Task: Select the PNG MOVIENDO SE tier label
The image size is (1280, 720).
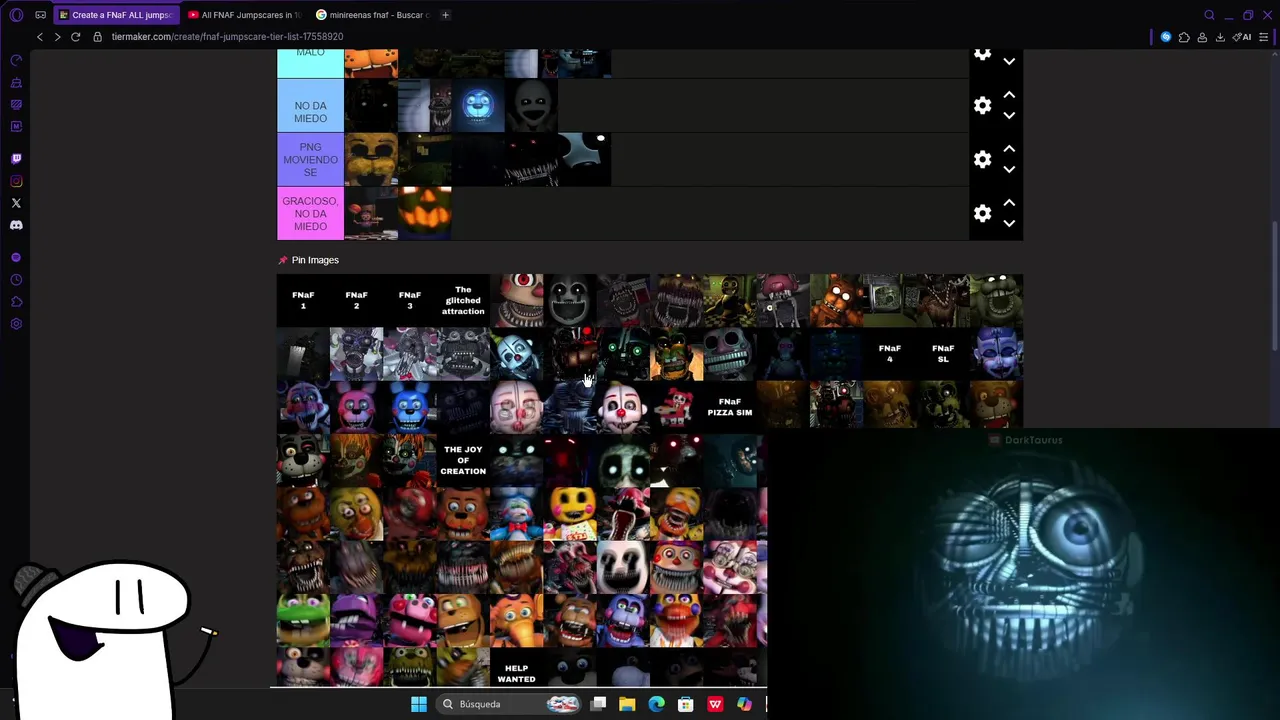Action: (310, 159)
